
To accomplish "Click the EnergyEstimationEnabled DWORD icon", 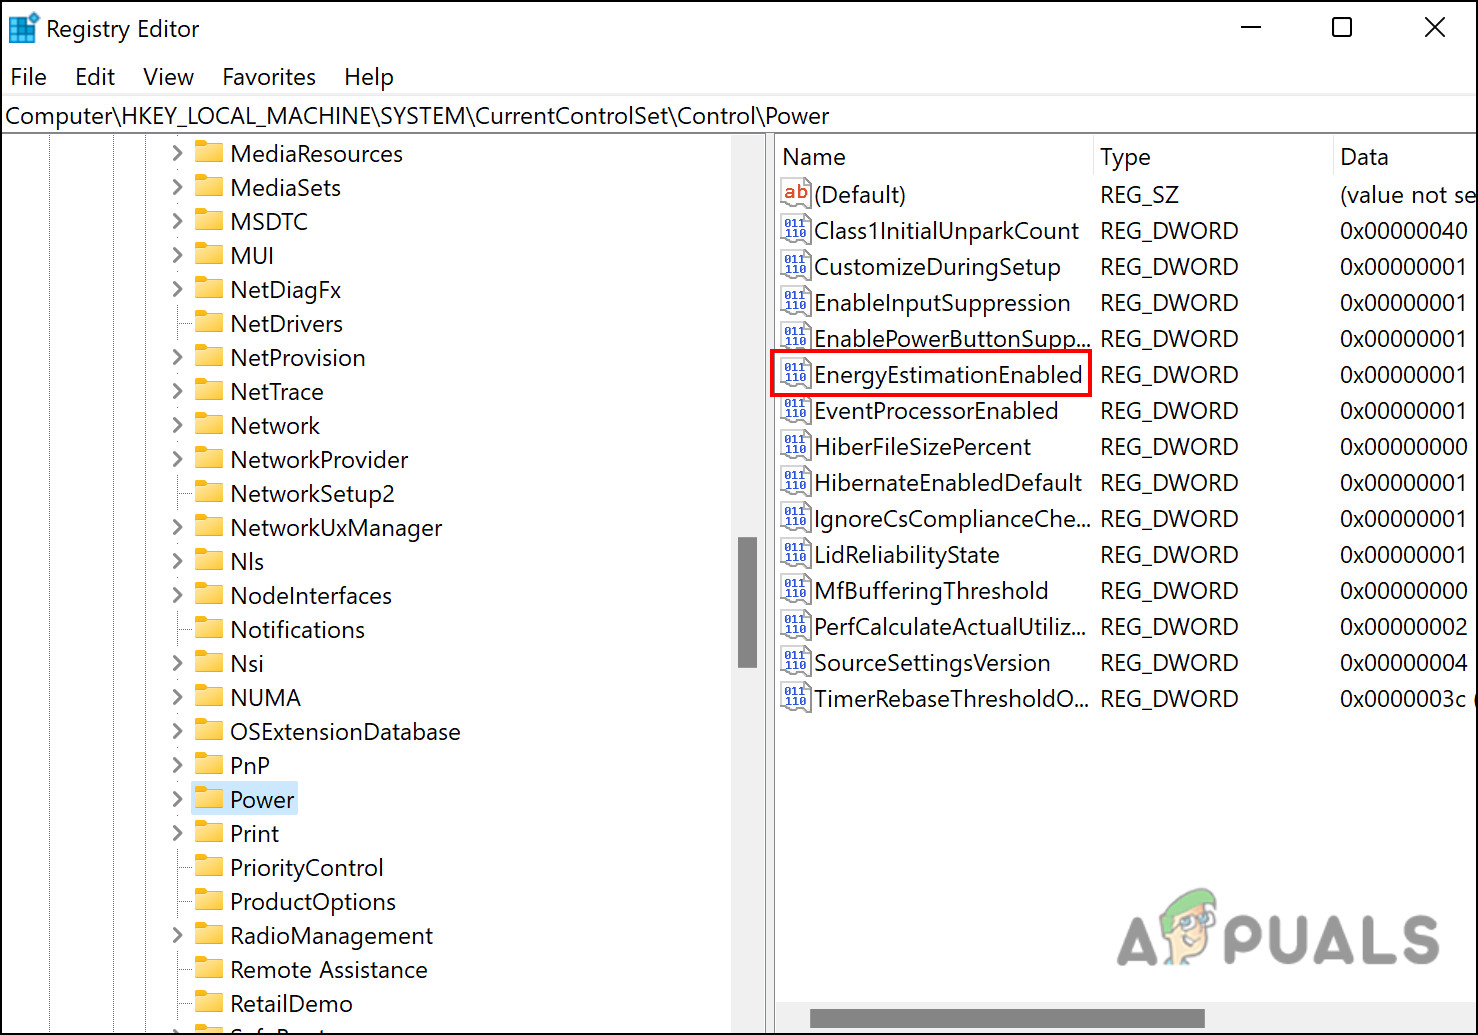I will pos(796,374).
